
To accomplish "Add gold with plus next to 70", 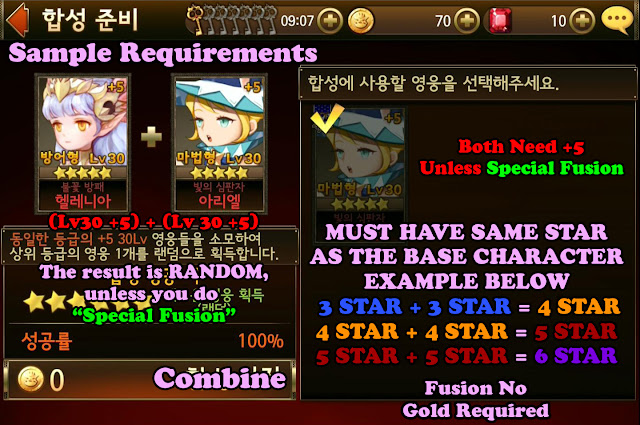I will [467, 20].
